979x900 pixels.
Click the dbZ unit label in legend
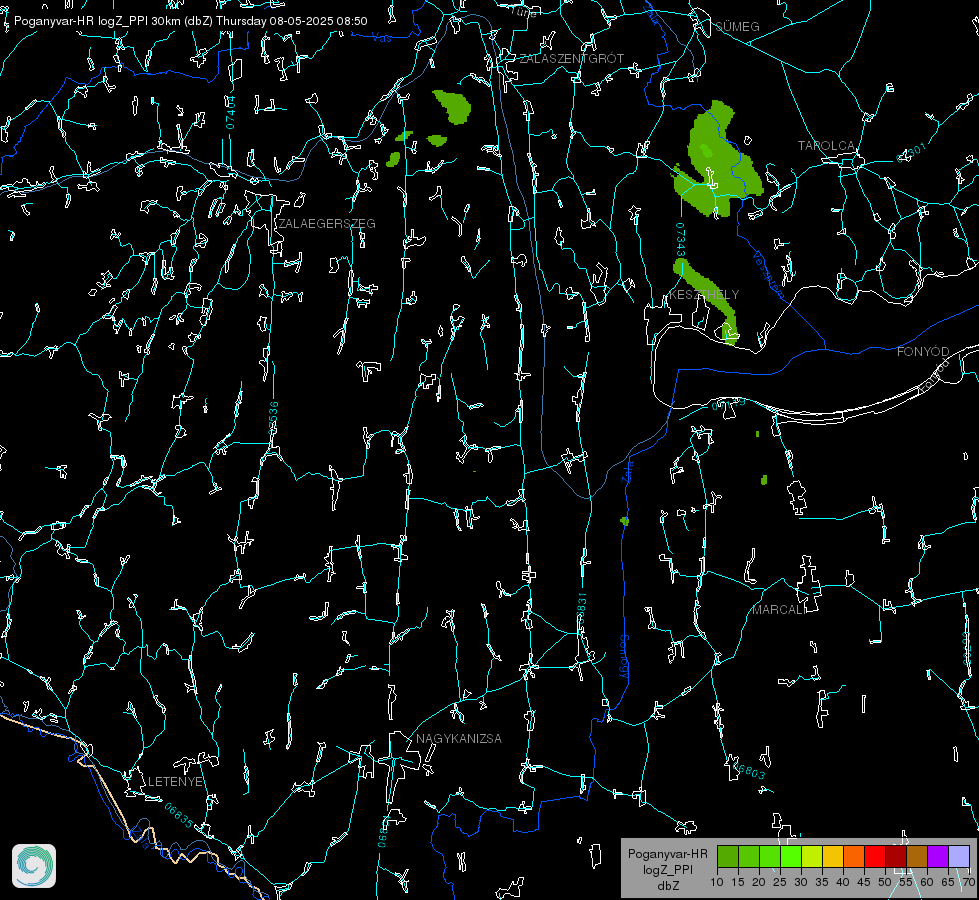[x=667, y=886]
